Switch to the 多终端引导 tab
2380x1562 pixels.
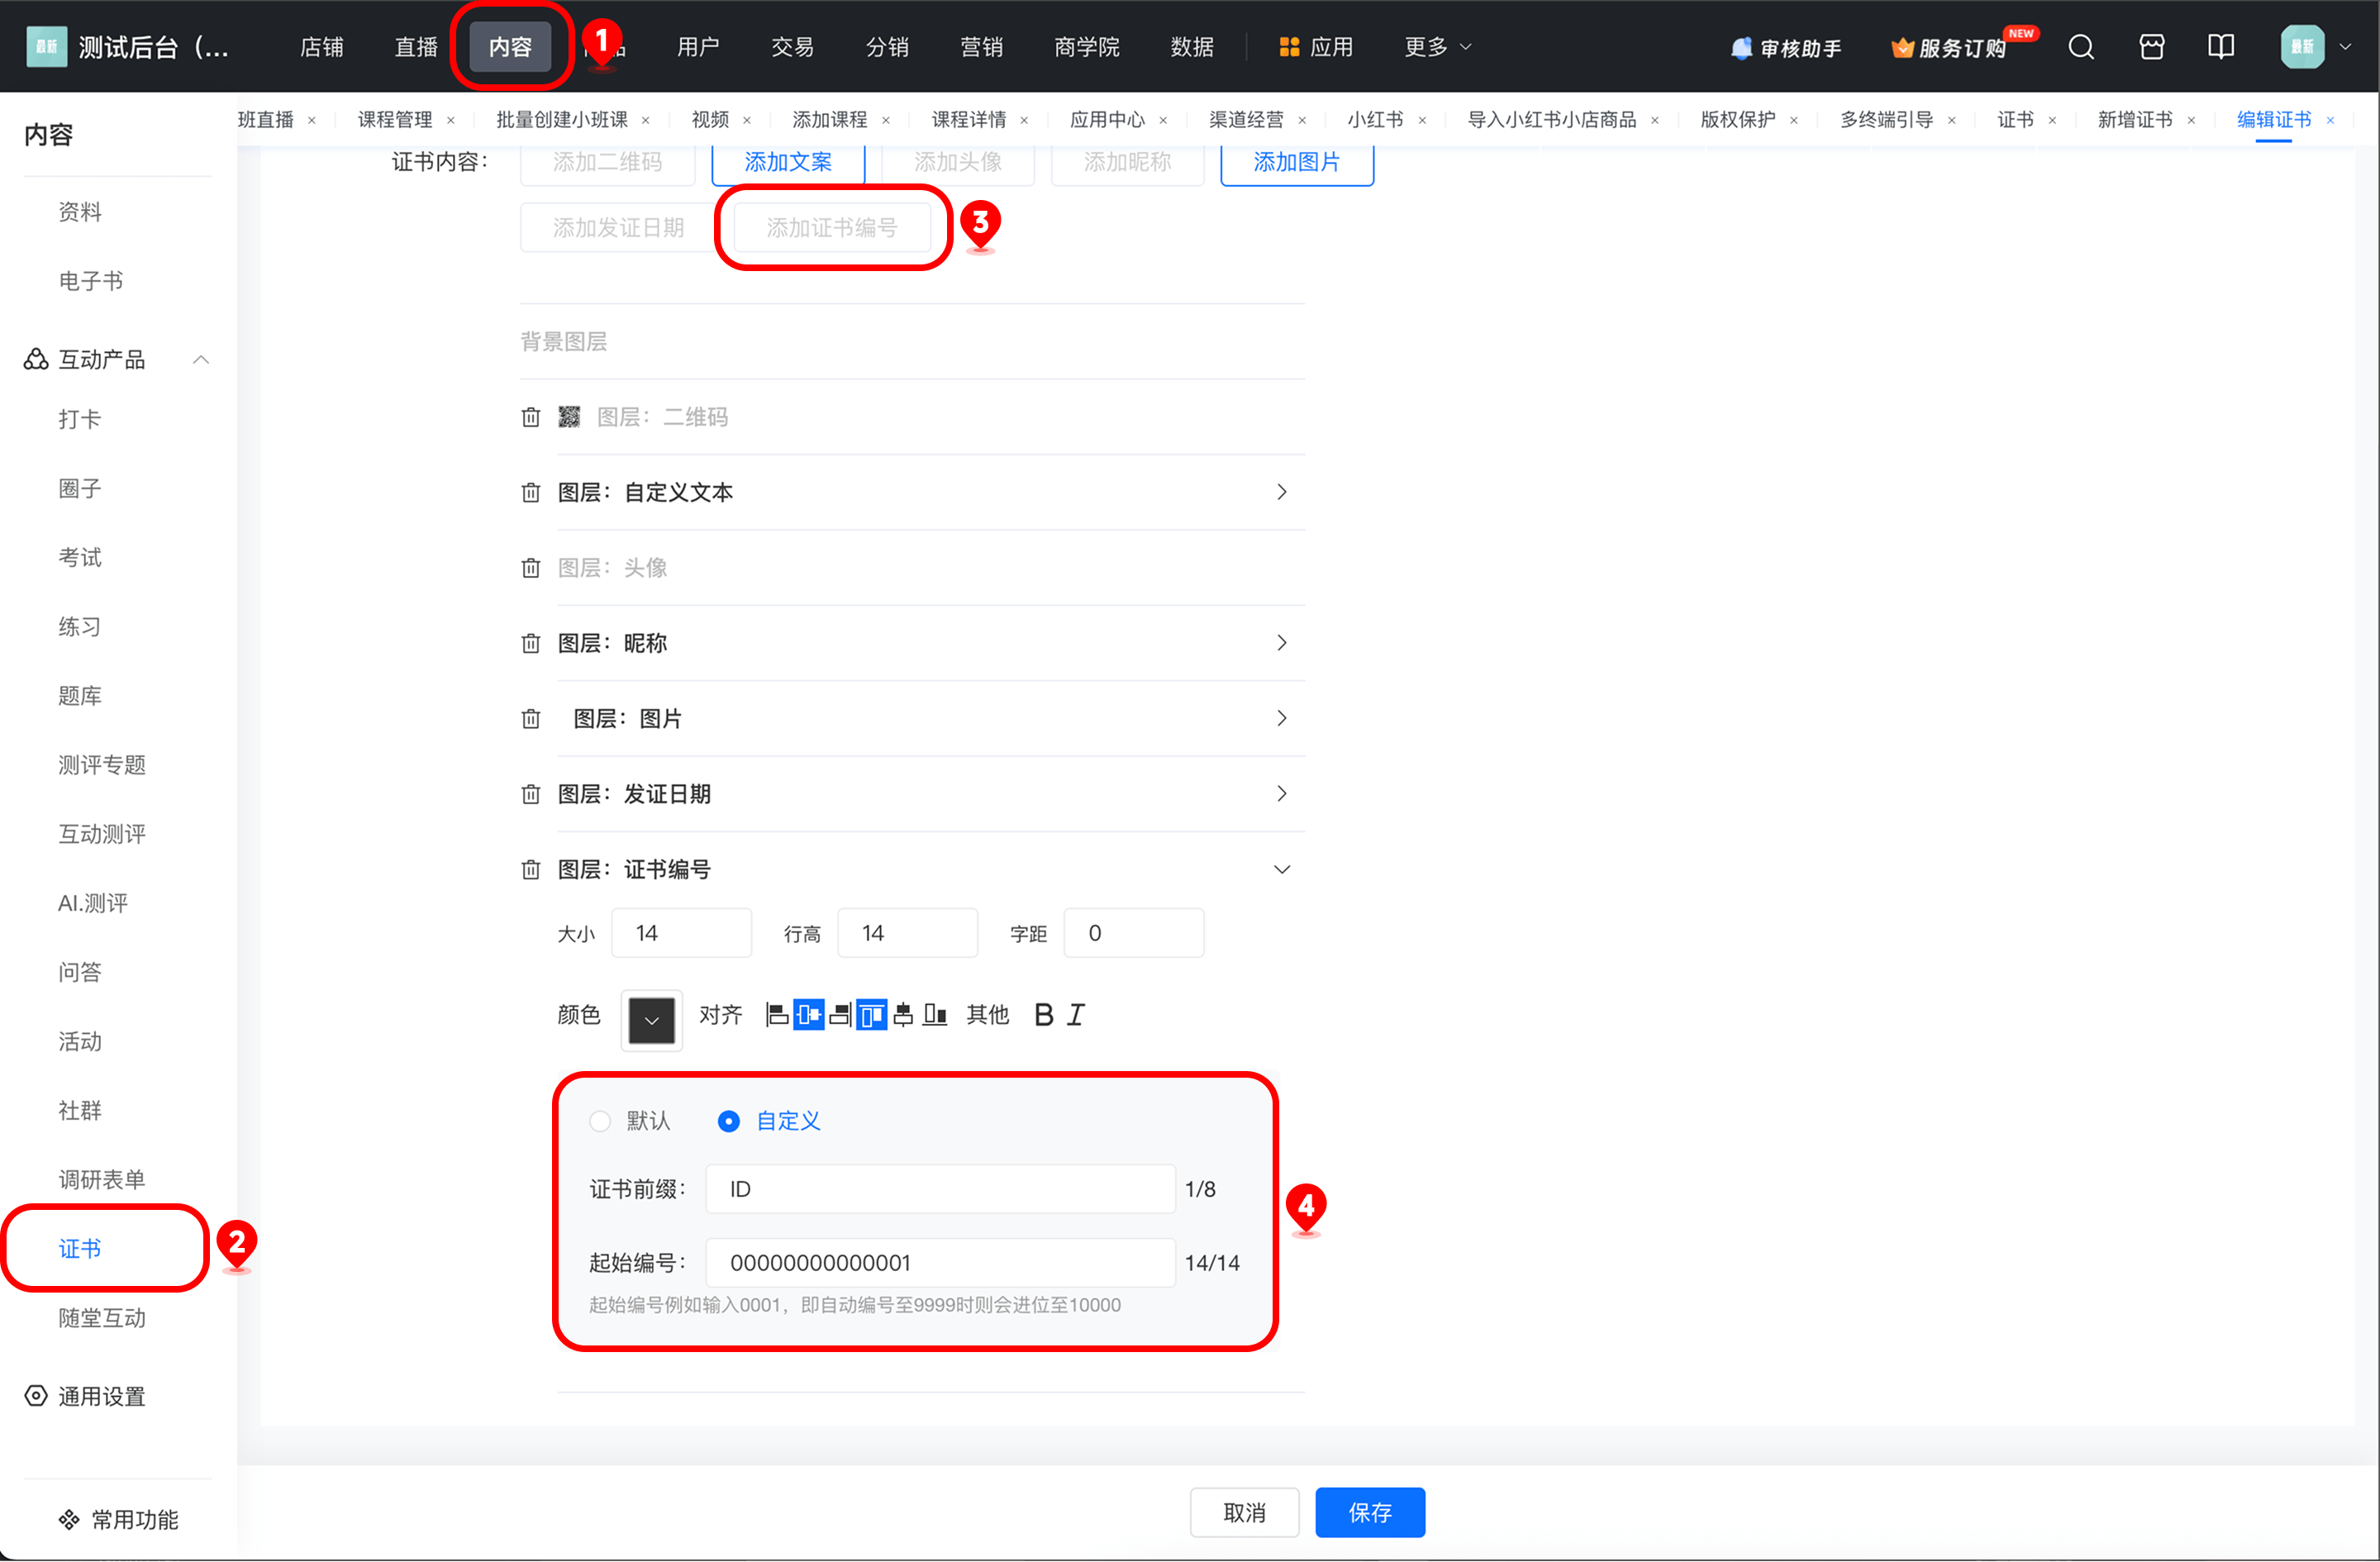(1886, 120)
